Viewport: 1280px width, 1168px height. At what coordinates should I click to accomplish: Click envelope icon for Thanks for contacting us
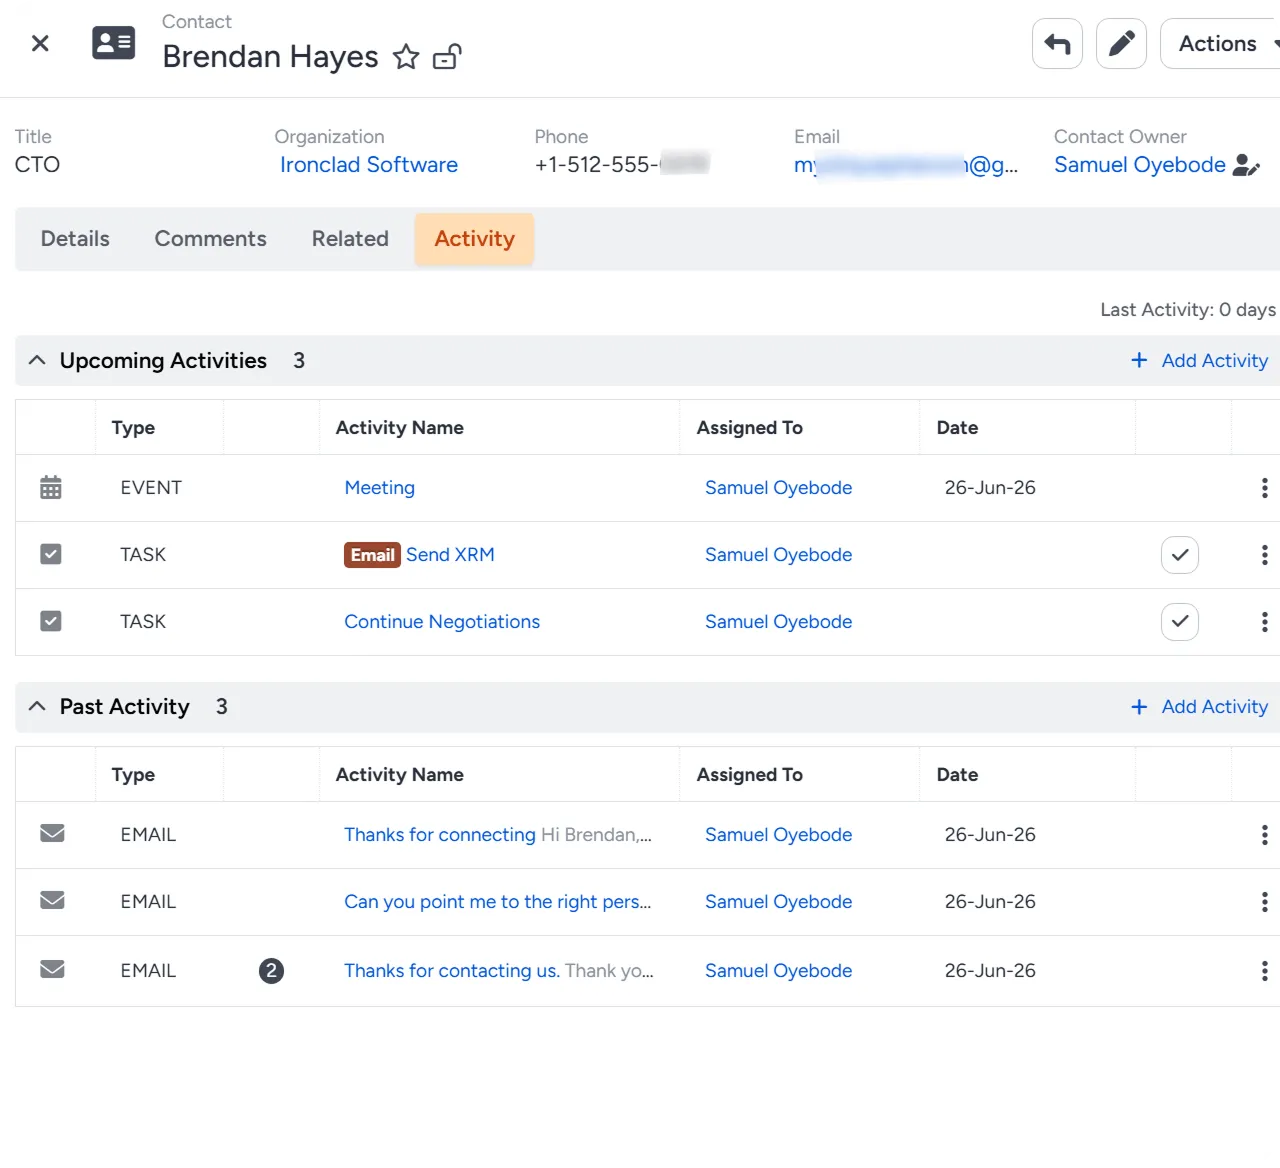[52, 969]
